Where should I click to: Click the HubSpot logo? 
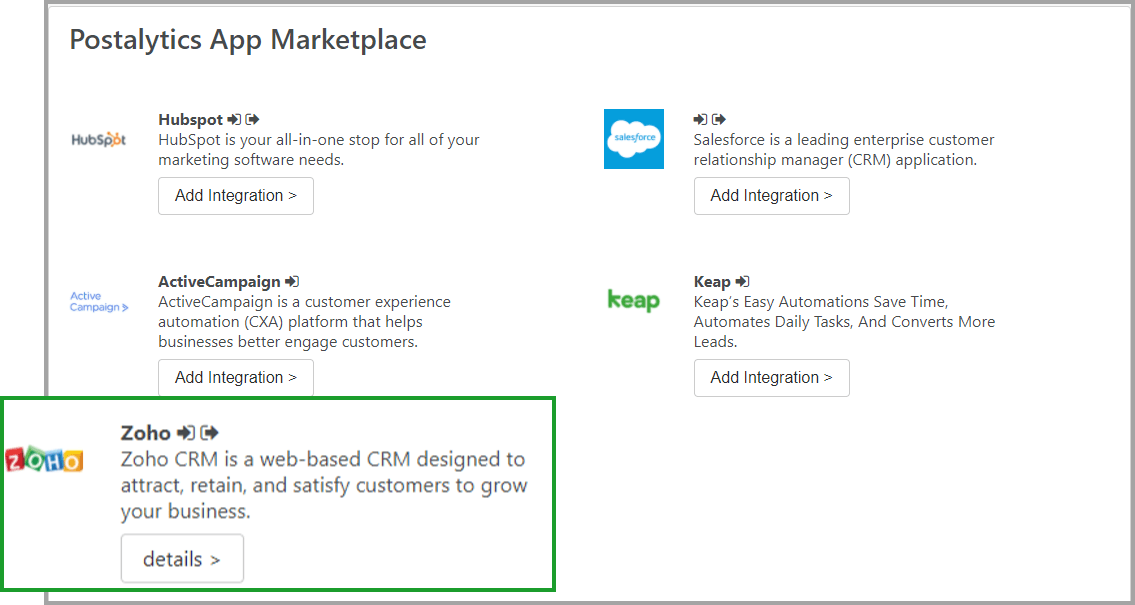99,139
